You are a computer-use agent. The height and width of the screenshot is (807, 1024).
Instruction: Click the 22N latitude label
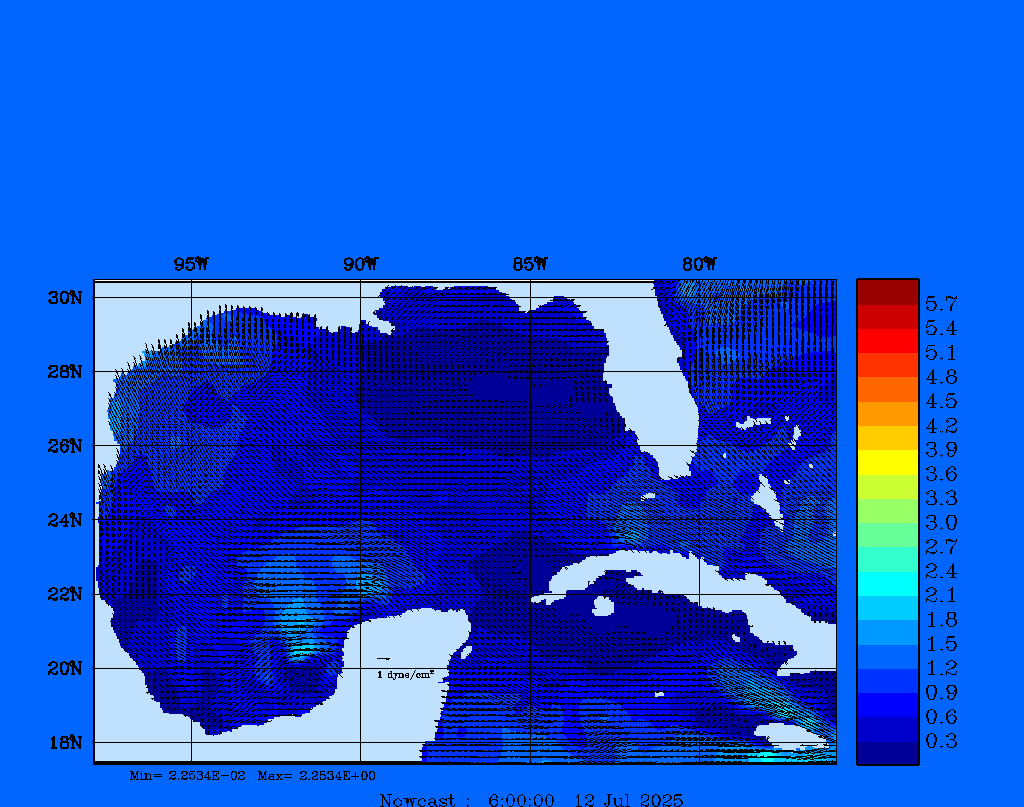(x=64, y=594)
